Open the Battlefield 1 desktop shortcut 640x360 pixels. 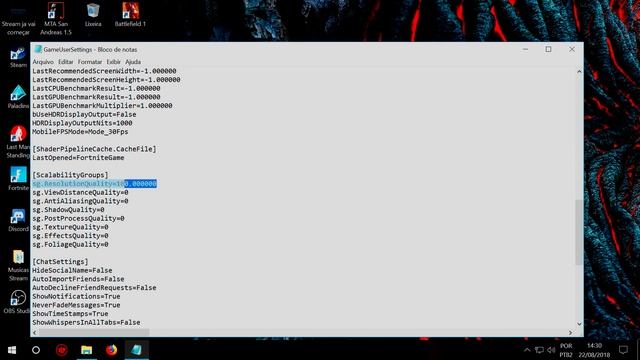pos(130,15)
